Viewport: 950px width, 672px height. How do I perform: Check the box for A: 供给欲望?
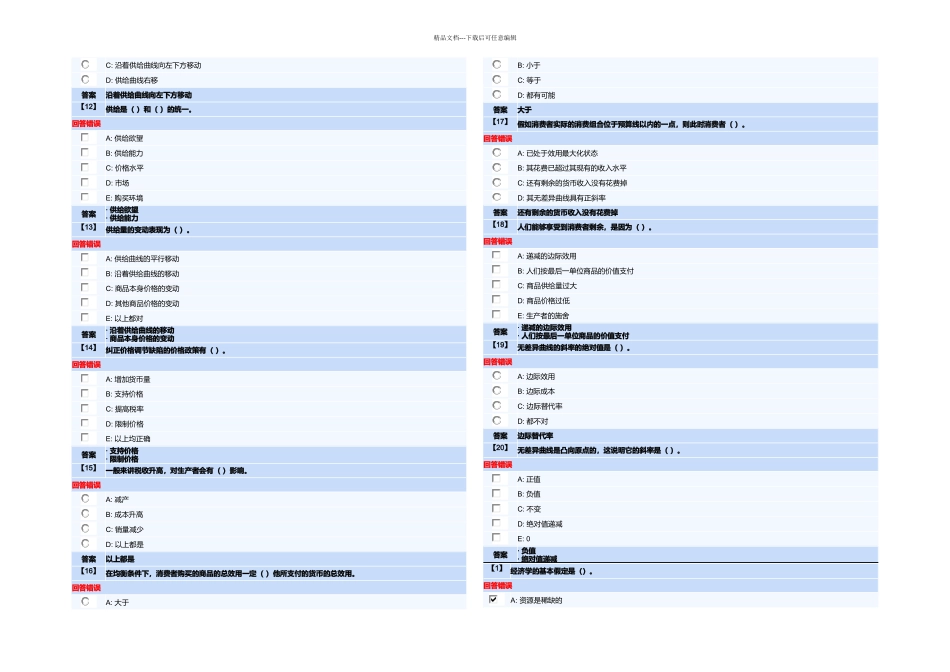(85, 138)
